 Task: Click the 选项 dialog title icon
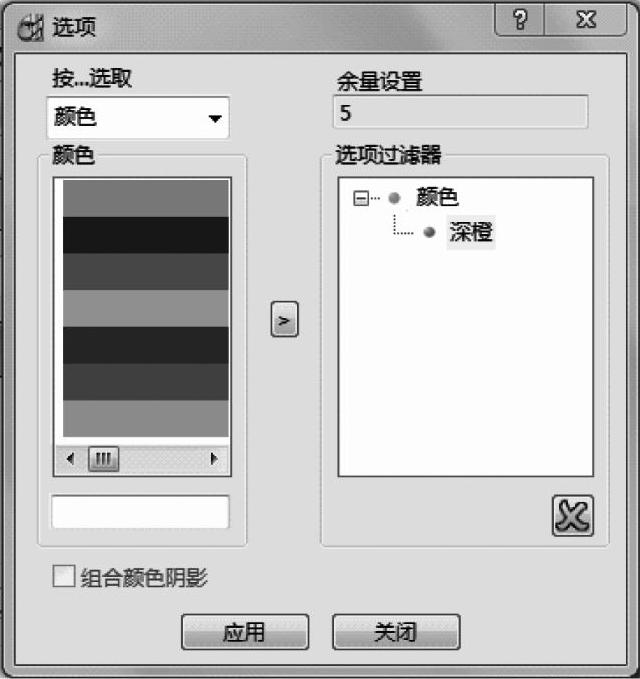point(31,27)
